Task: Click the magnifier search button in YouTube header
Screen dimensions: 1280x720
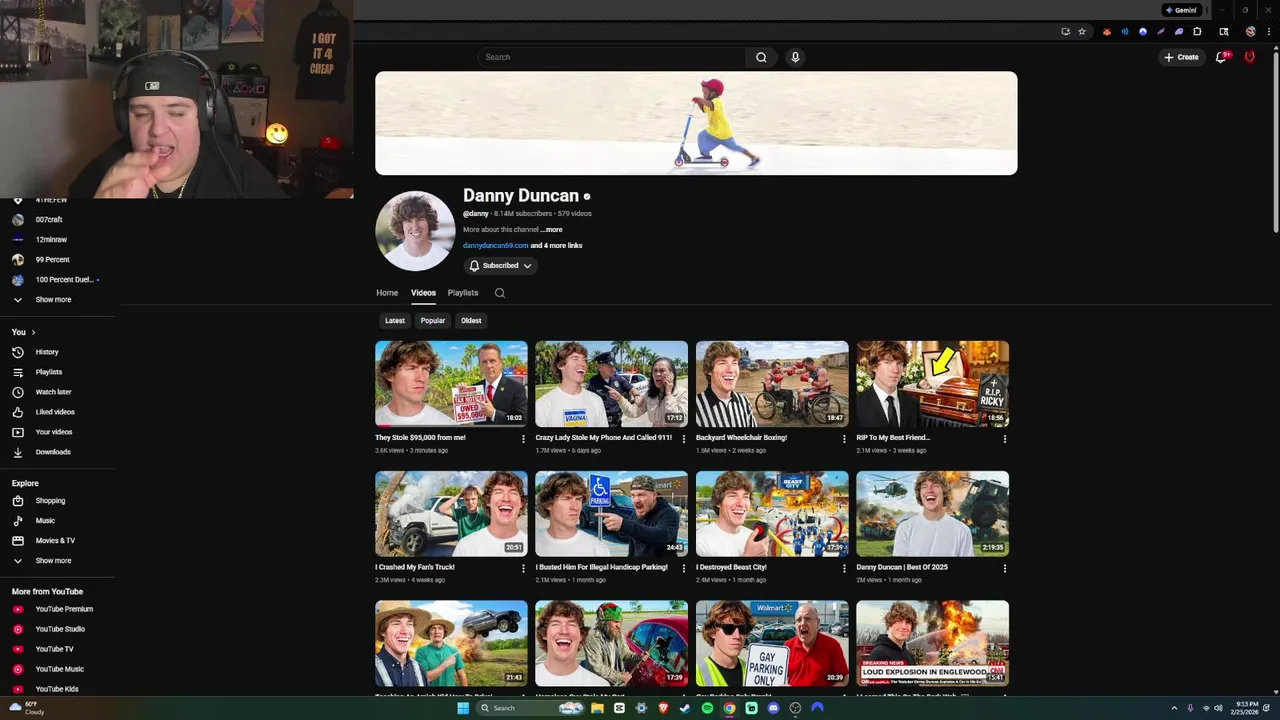Action: point(761,57)
